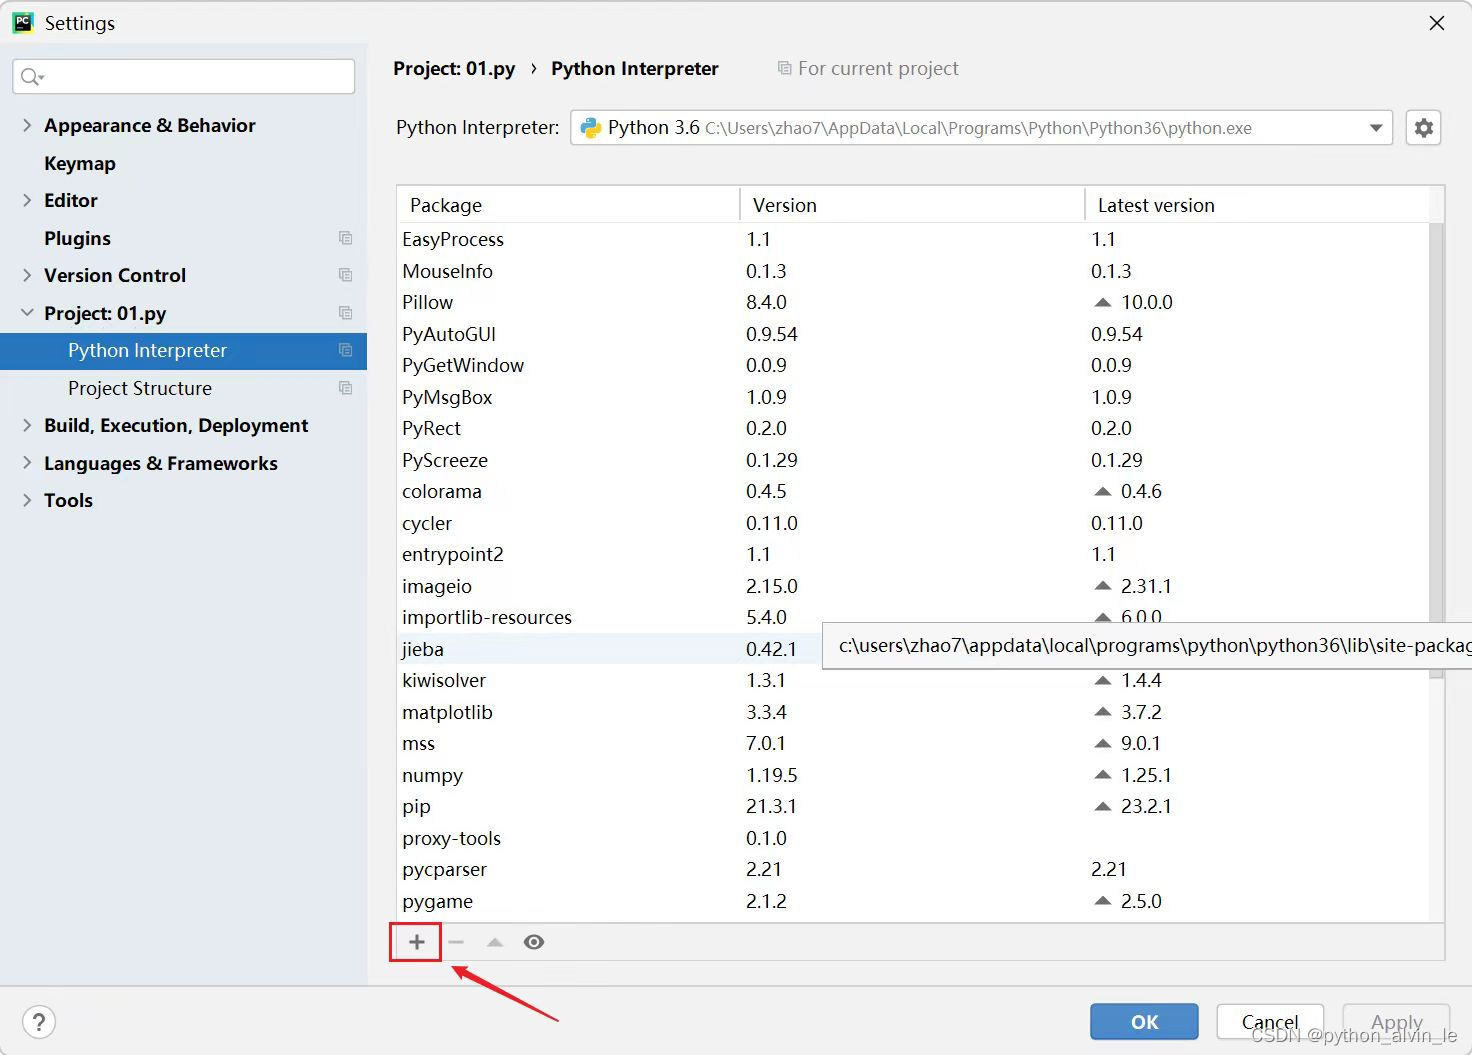Toggle the show early releases eye icon
Viewport: 1472px width, 1055px height.
click(534, 942)
